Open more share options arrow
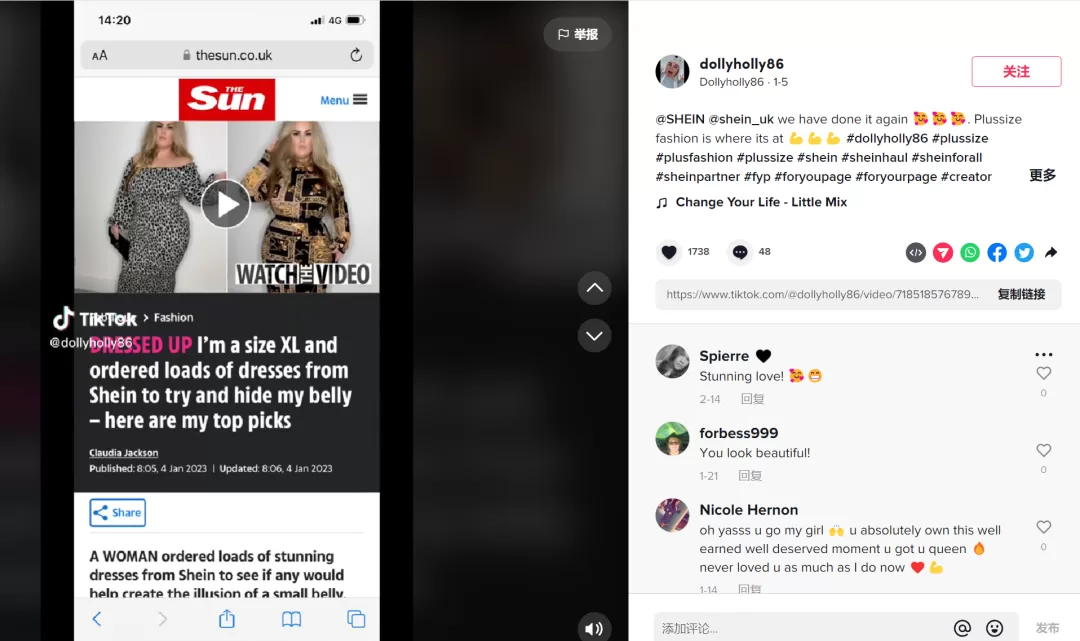The image size is (1080, 641). tap(1051, 253)
